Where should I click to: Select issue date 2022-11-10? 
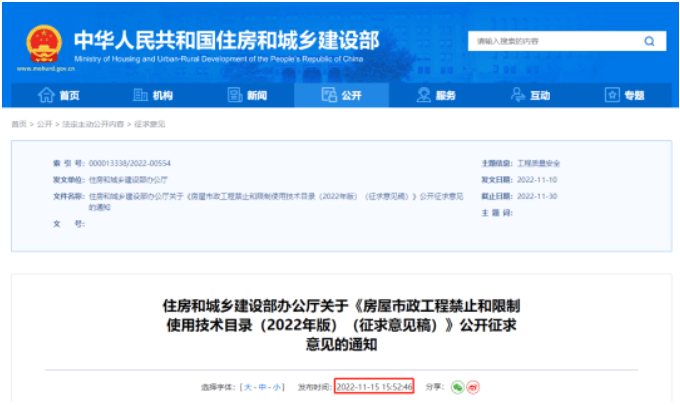pyautogui.click(x=537, y=180)
